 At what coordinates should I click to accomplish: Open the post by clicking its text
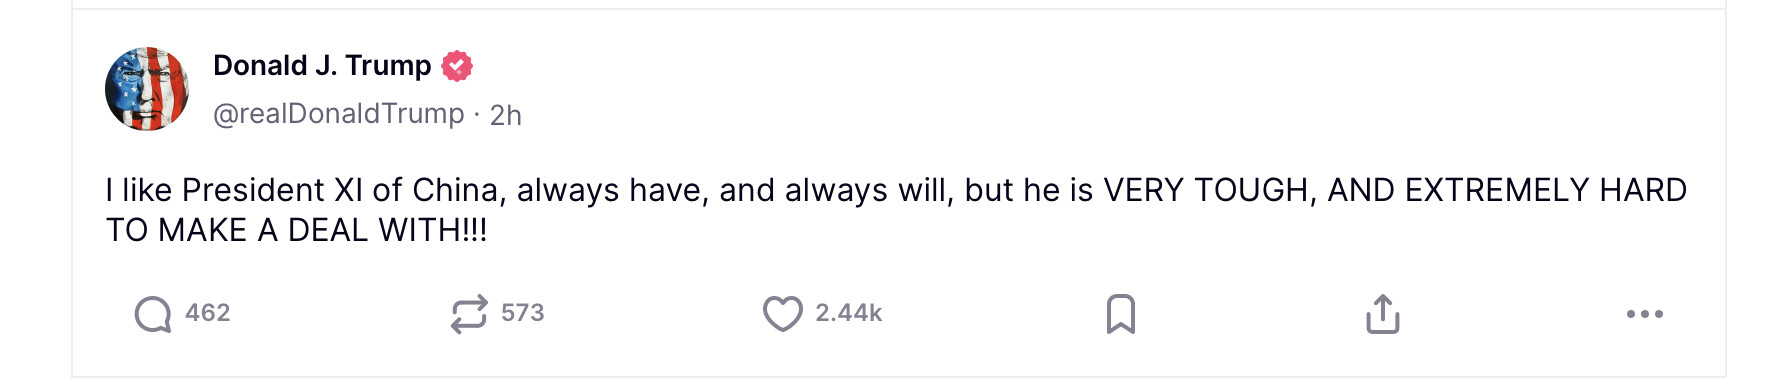coord(896,210)
